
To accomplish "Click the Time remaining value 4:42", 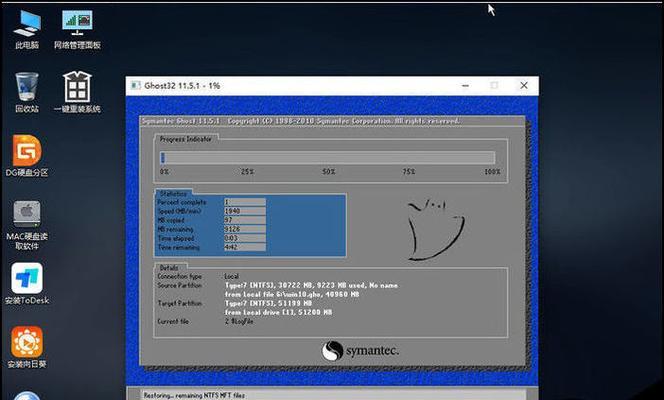I will (245, 247).
